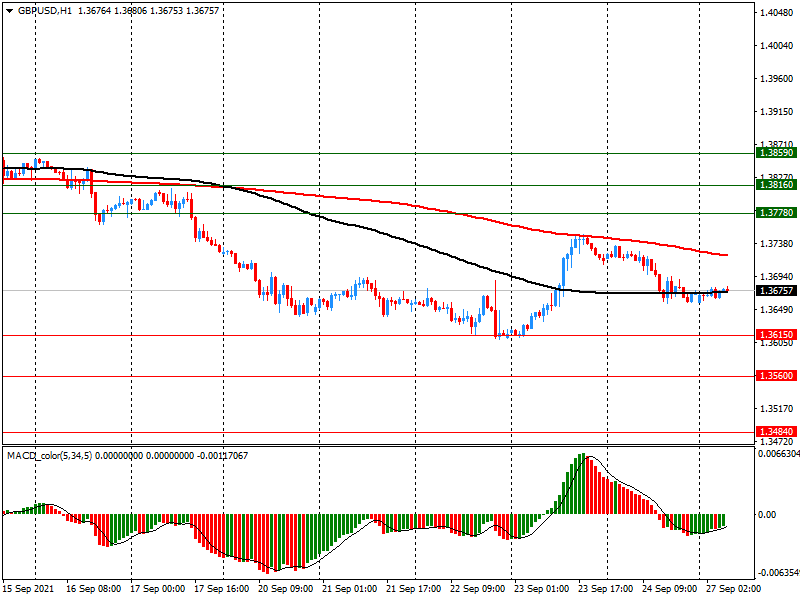The width and height of the screenshot is (800, 600).
Task: Select the 1.38160 green level label
Action: click(x=776, y=185)
